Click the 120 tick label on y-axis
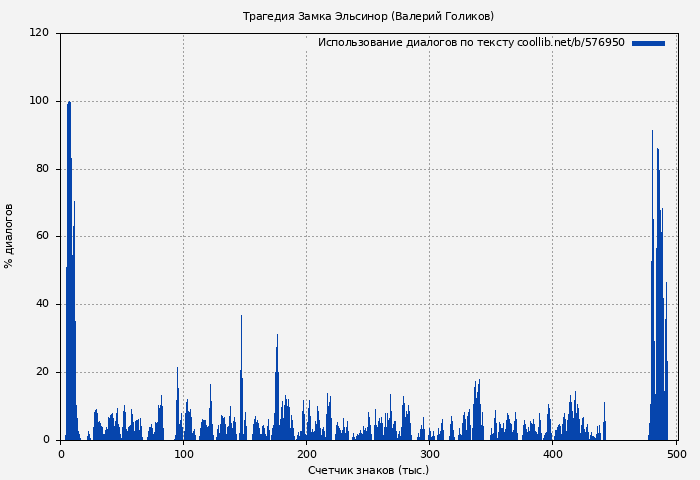The height and width of the screenshot is (480, 700). coord(39,33)
